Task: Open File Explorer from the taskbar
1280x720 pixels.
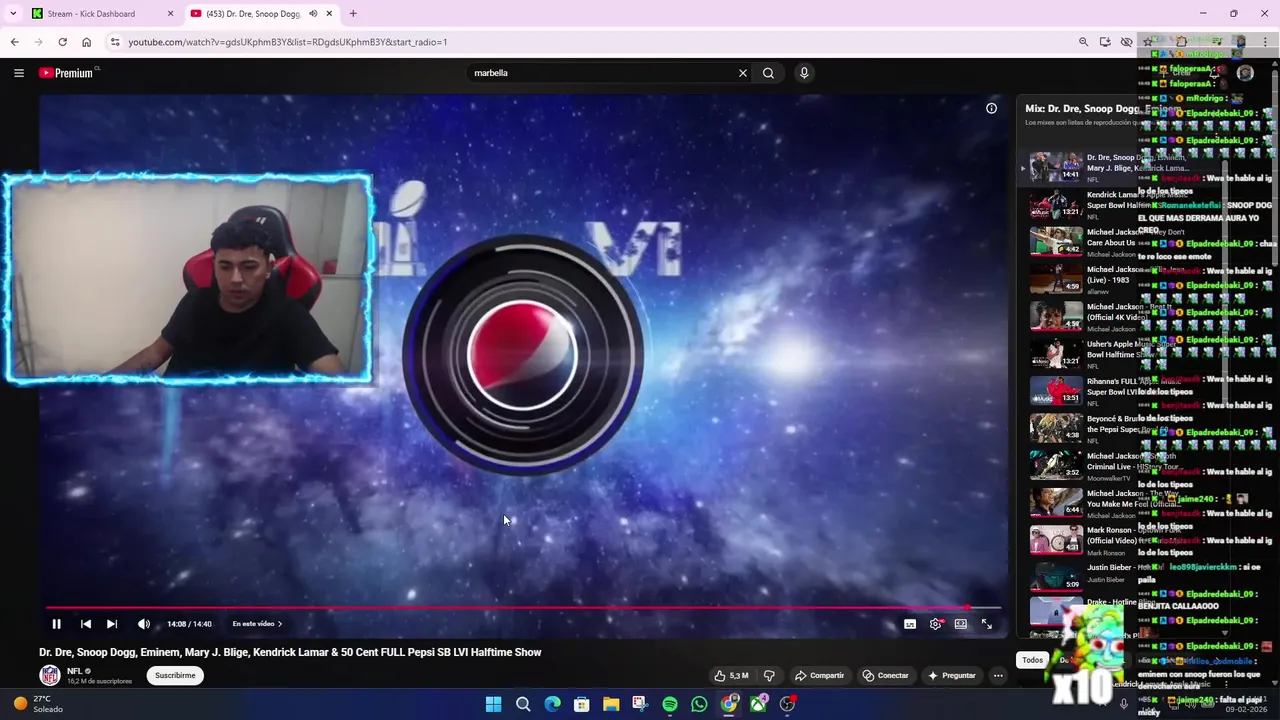Action: coord(611,705)
